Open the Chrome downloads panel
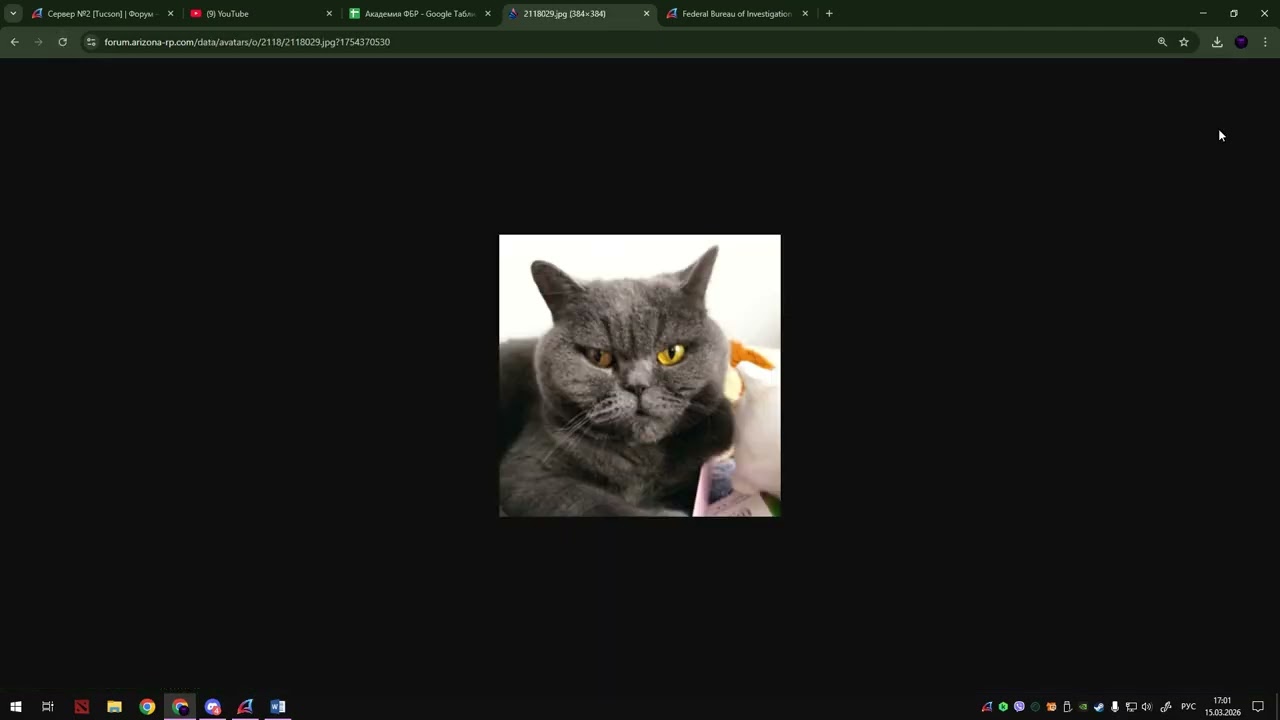Image resolution: width=1280 pixels, height=720 pixels. (x=1217, y=42)
